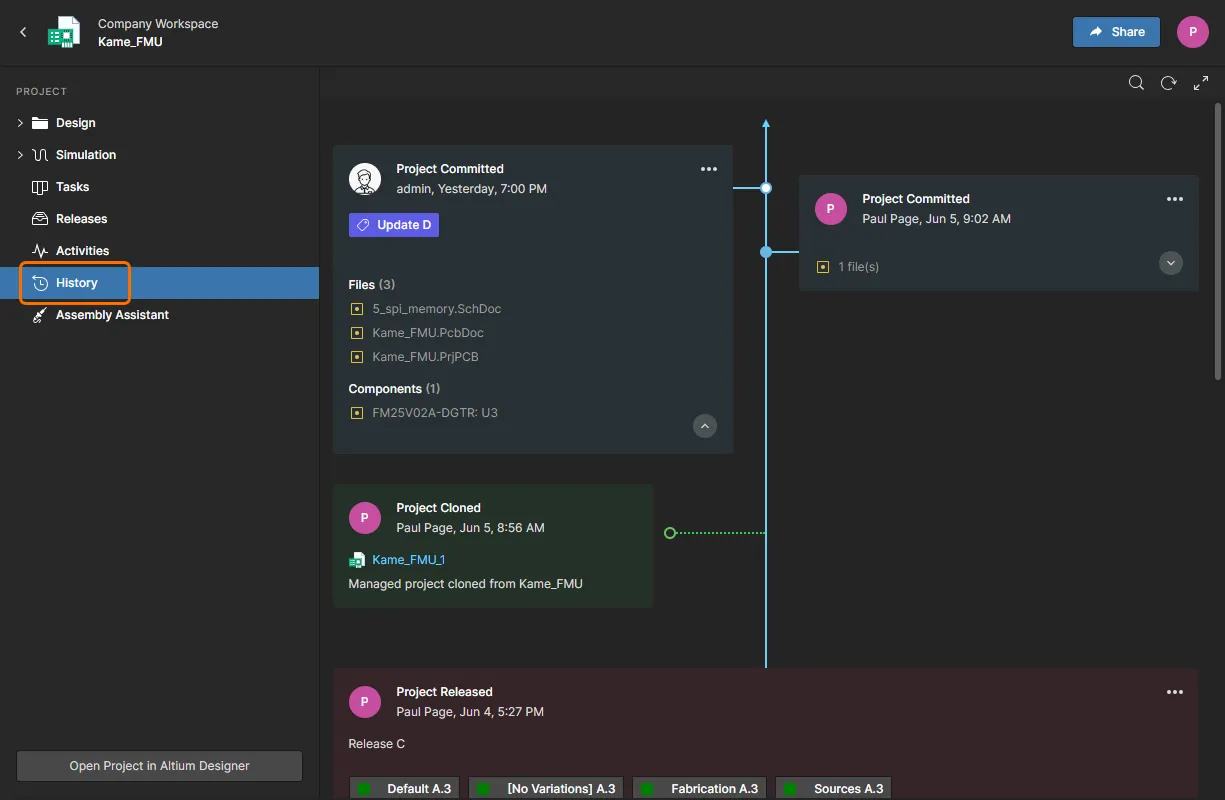Image resolution: width=1225 pixels, height=800 pixels.
Task: Click Open Project in Altium Designer
Action: tap(159, 766)
